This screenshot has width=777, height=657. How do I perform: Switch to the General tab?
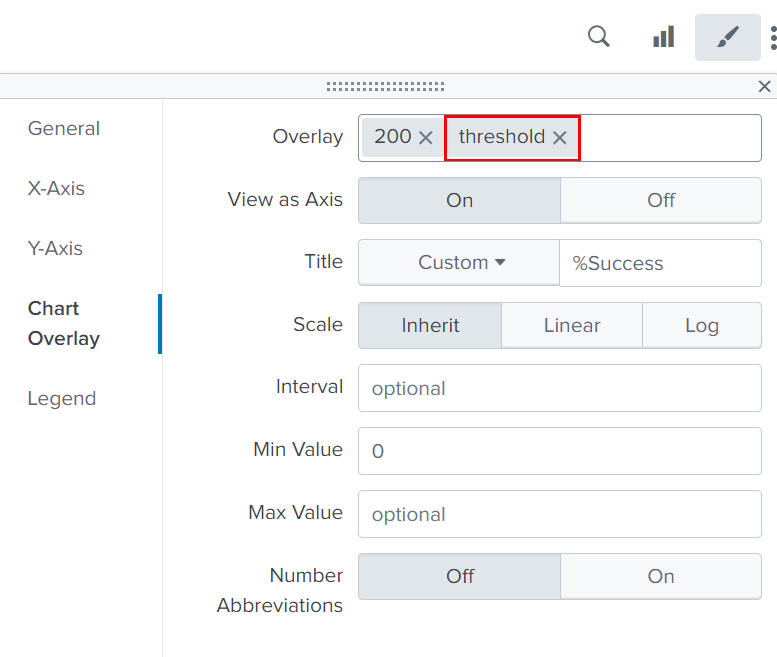tap(64, 128)
